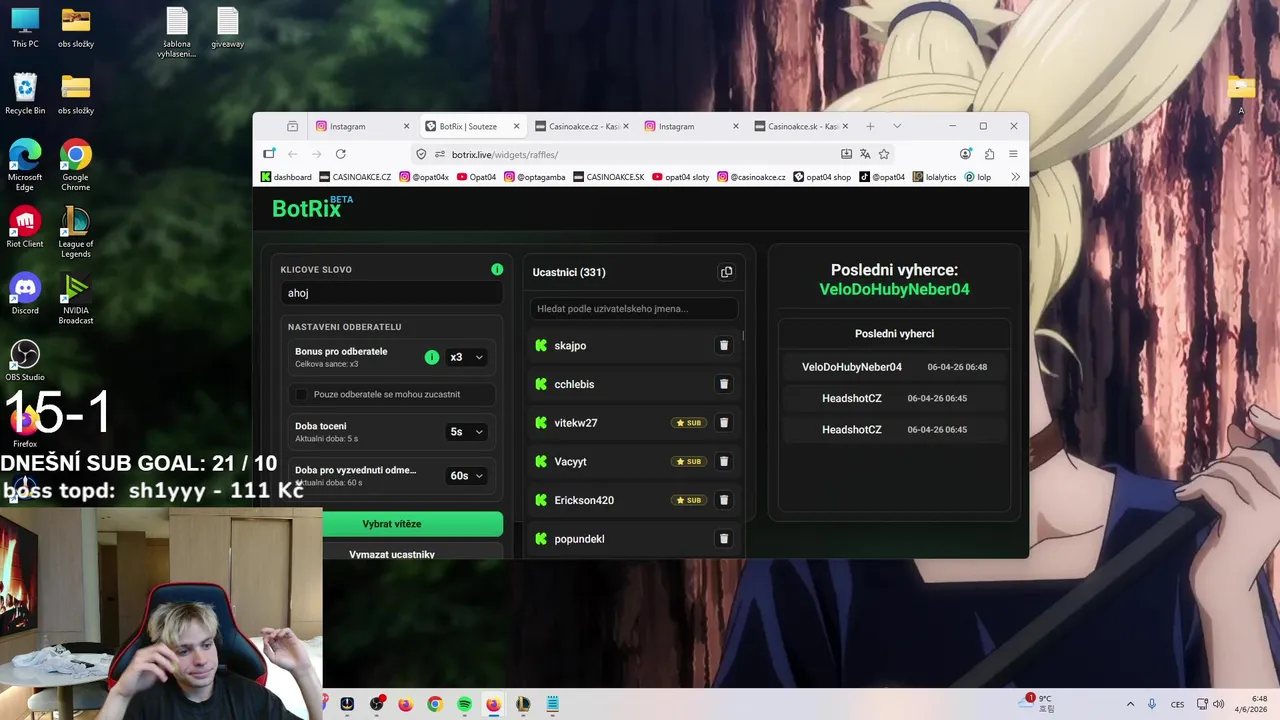Reload the page with the browser refresh icon
Image resolution: width=1280 pixels, height=720 pixels.
tap(341, 154)
